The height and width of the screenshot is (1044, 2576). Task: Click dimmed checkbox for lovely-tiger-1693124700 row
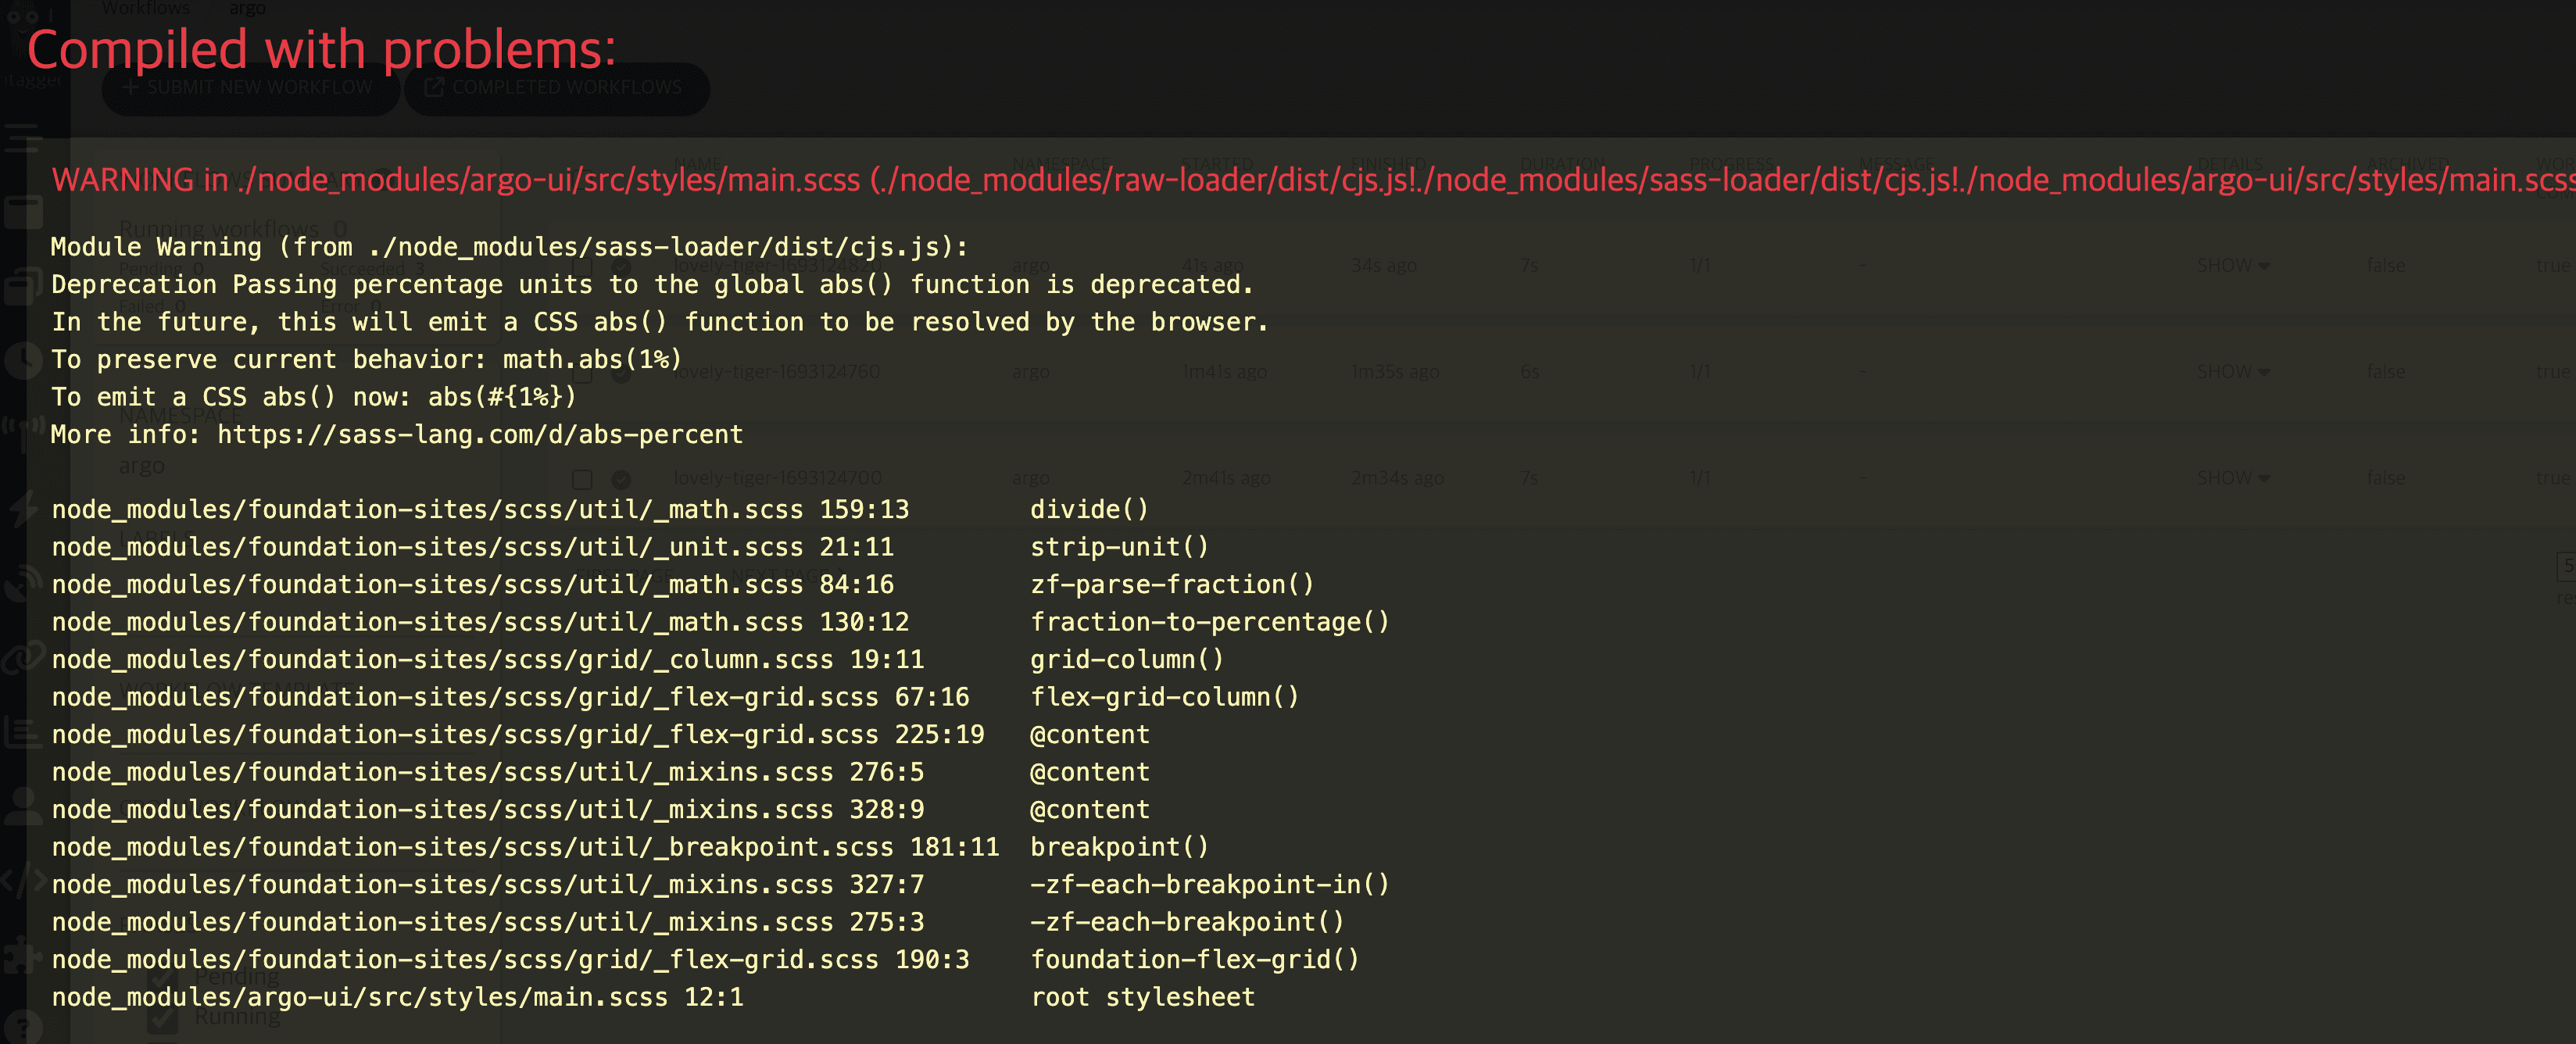point(582,479)
